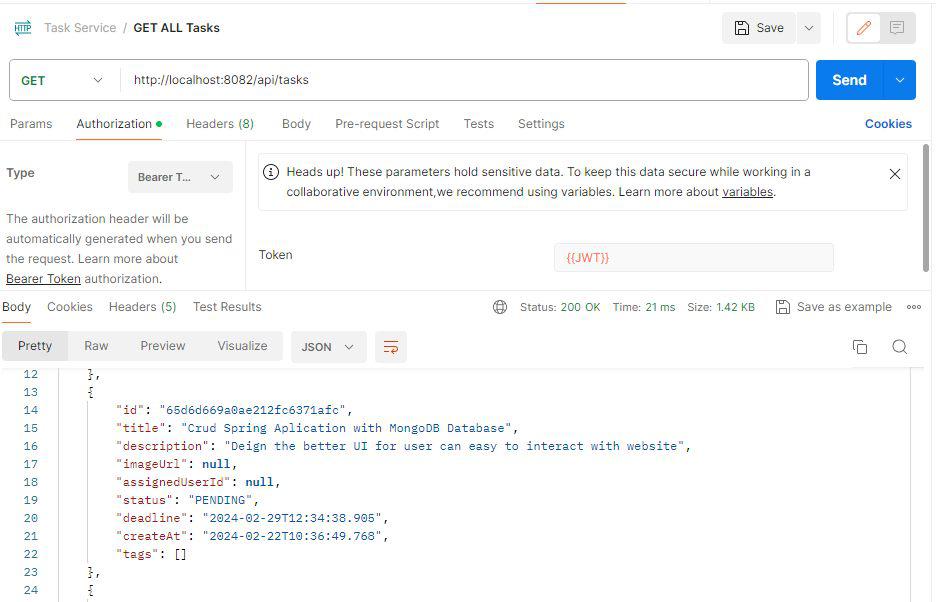The image size is (936, 602).
Task: Click the Send button
Action: (848, 79)
